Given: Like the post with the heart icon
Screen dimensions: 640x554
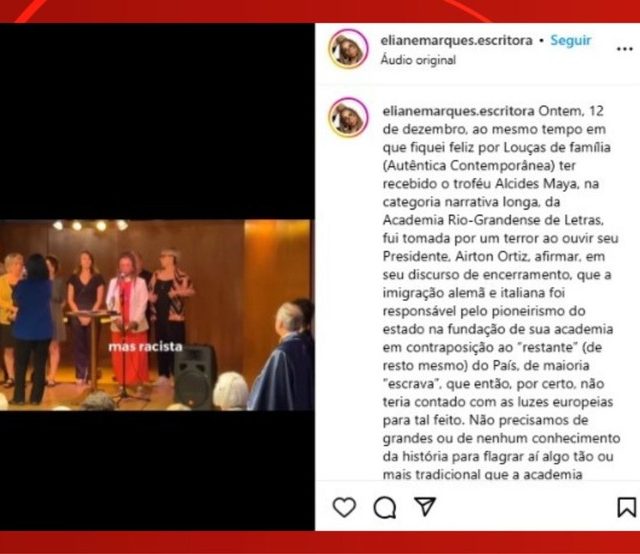Looking at the screenshot, I should coord(344,507).
